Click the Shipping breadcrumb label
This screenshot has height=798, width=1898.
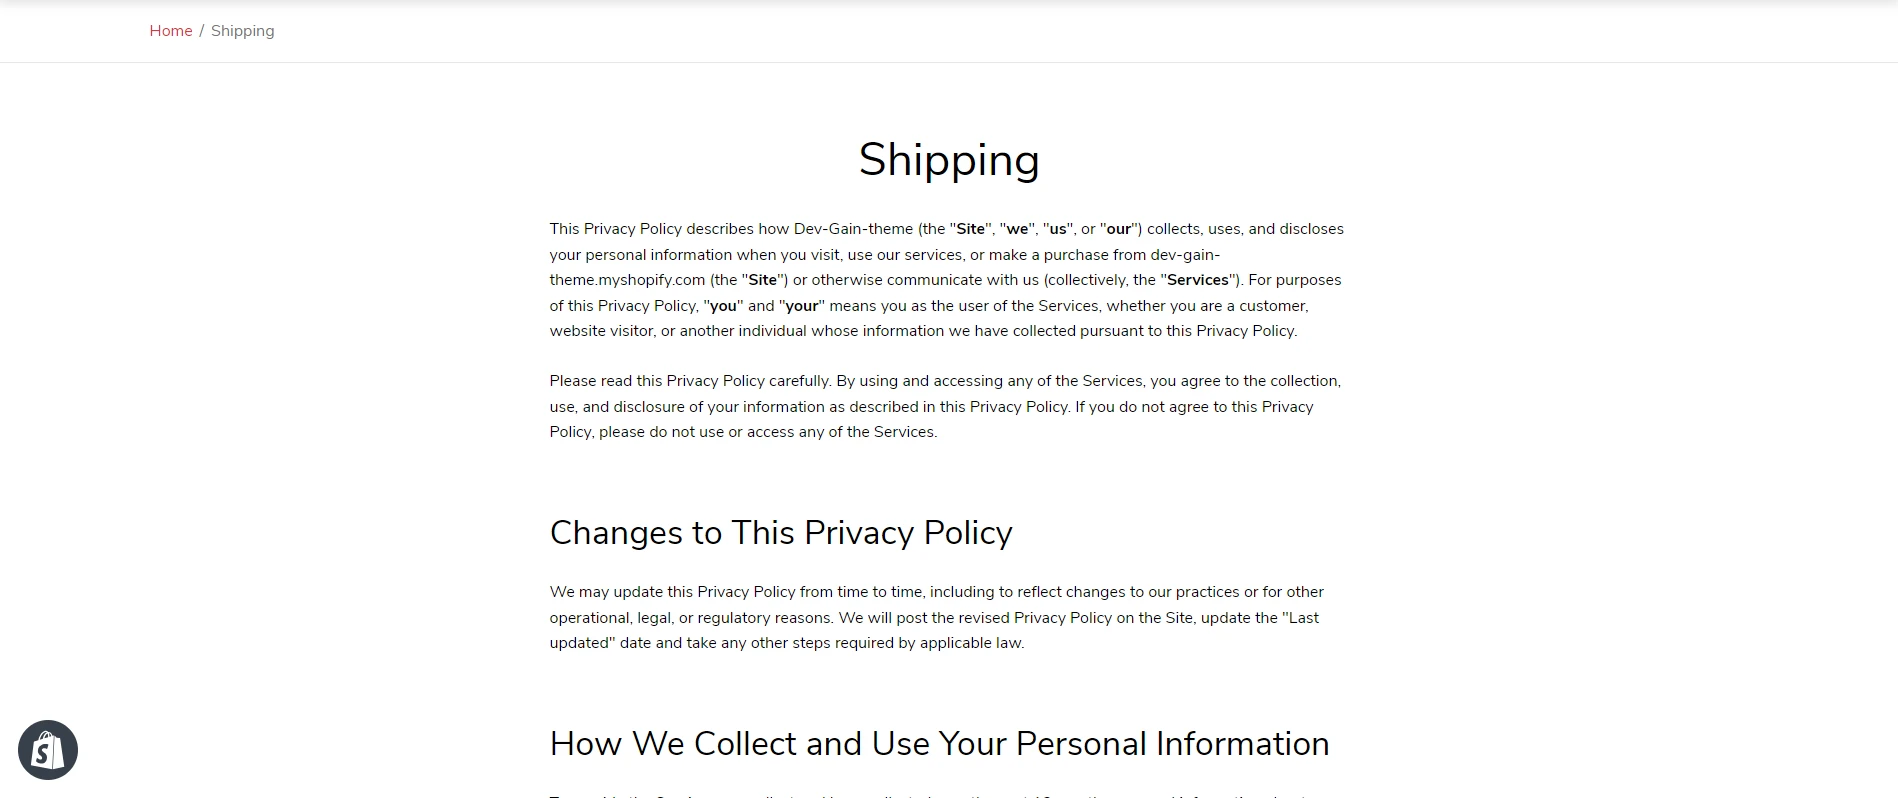[x=243, y=31]
